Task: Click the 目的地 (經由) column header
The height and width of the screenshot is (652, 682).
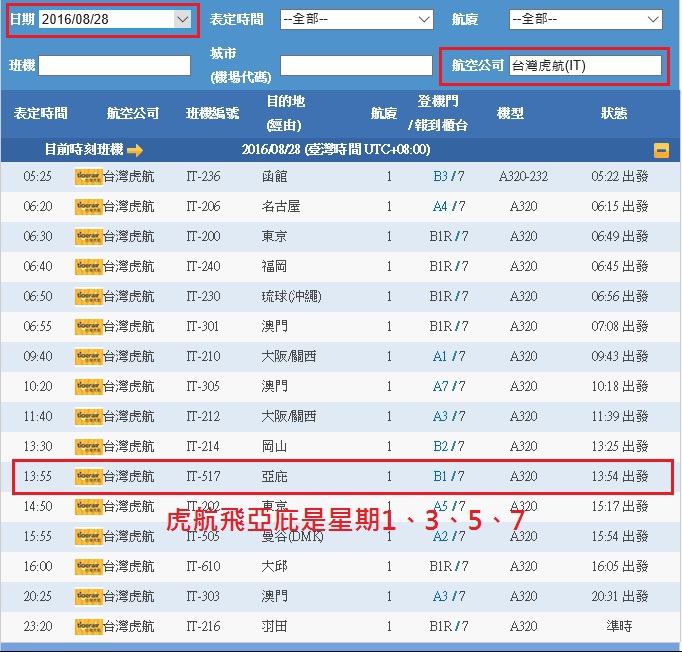Action: click(285, 114)
